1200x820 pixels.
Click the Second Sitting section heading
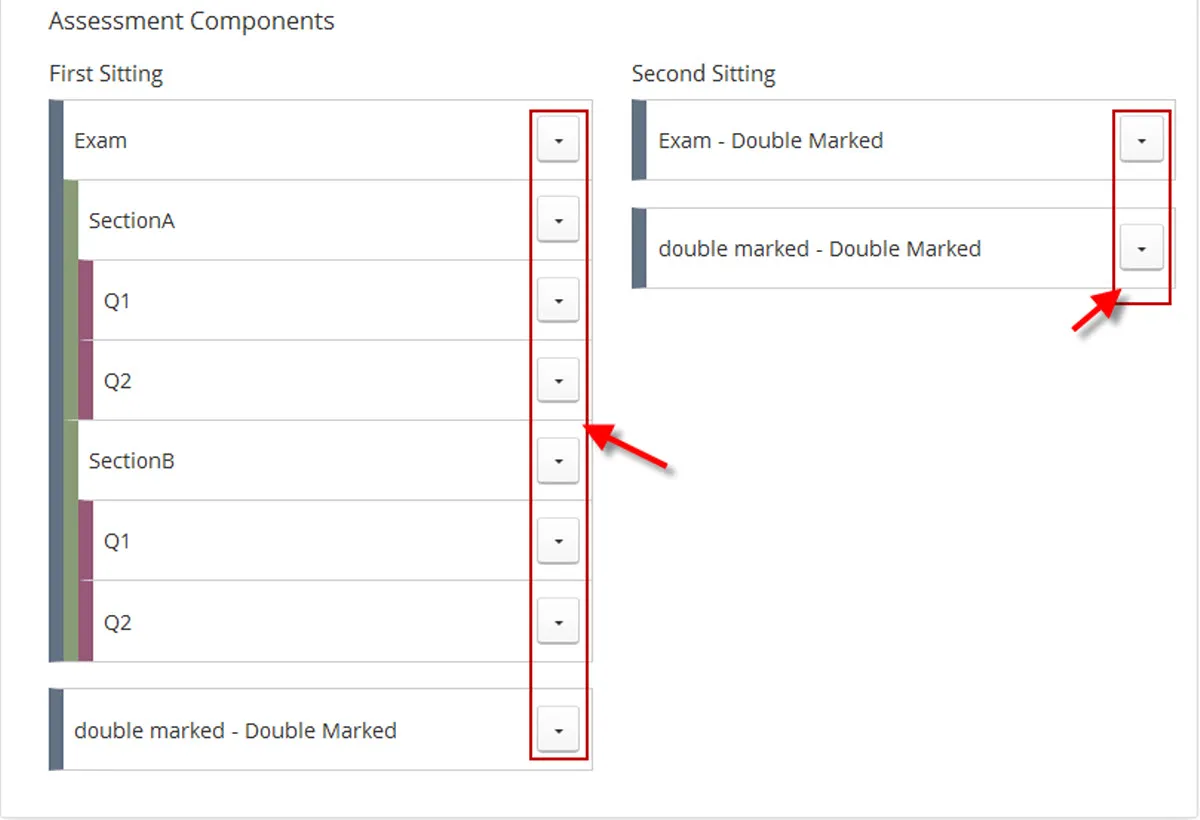702,73
